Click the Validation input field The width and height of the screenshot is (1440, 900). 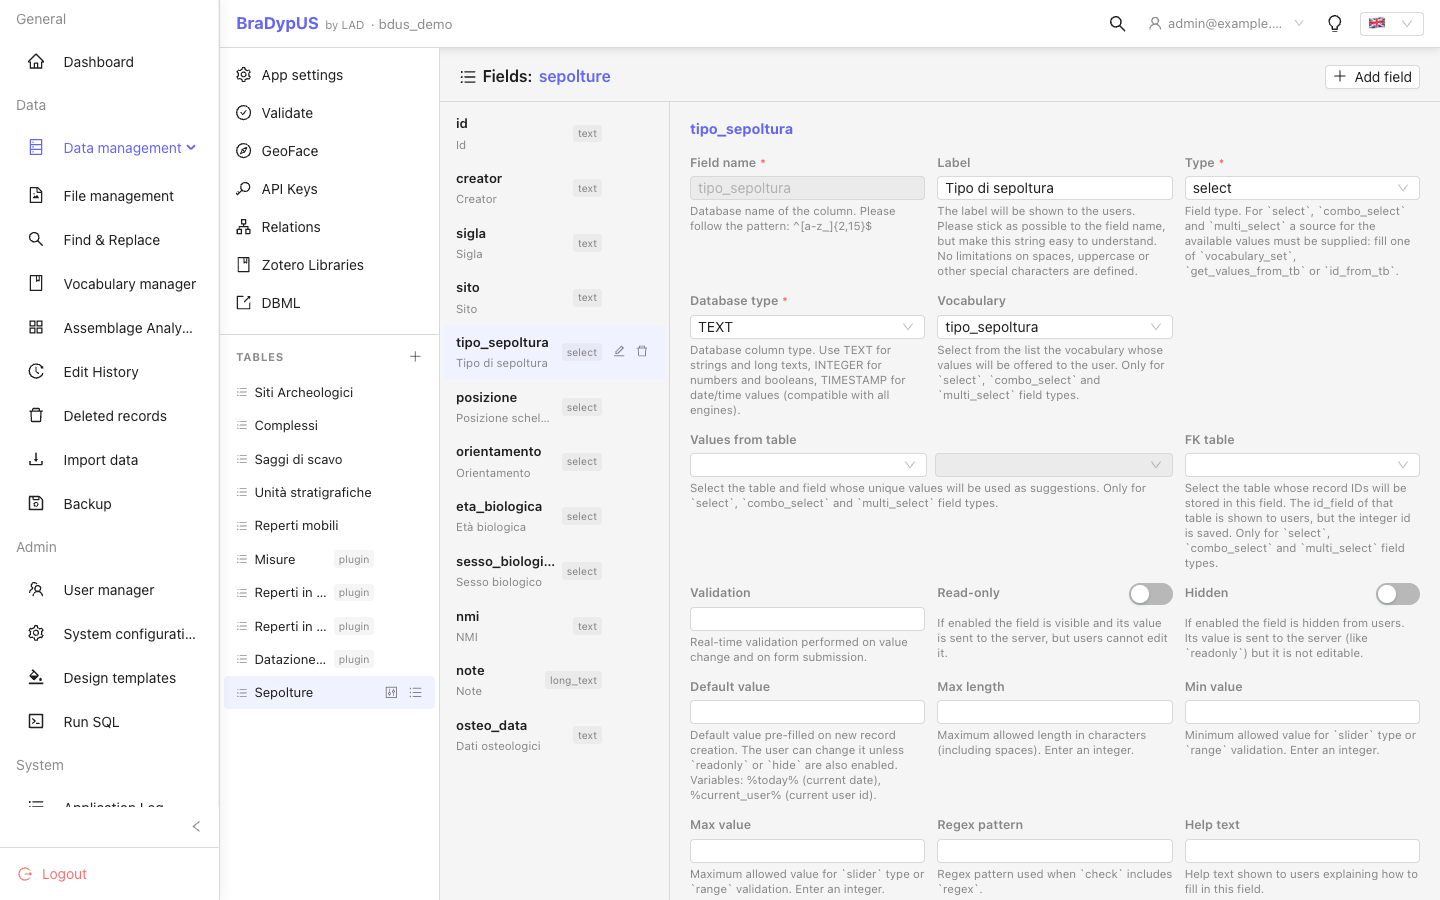pyautogui.click(x=807, y=619)
